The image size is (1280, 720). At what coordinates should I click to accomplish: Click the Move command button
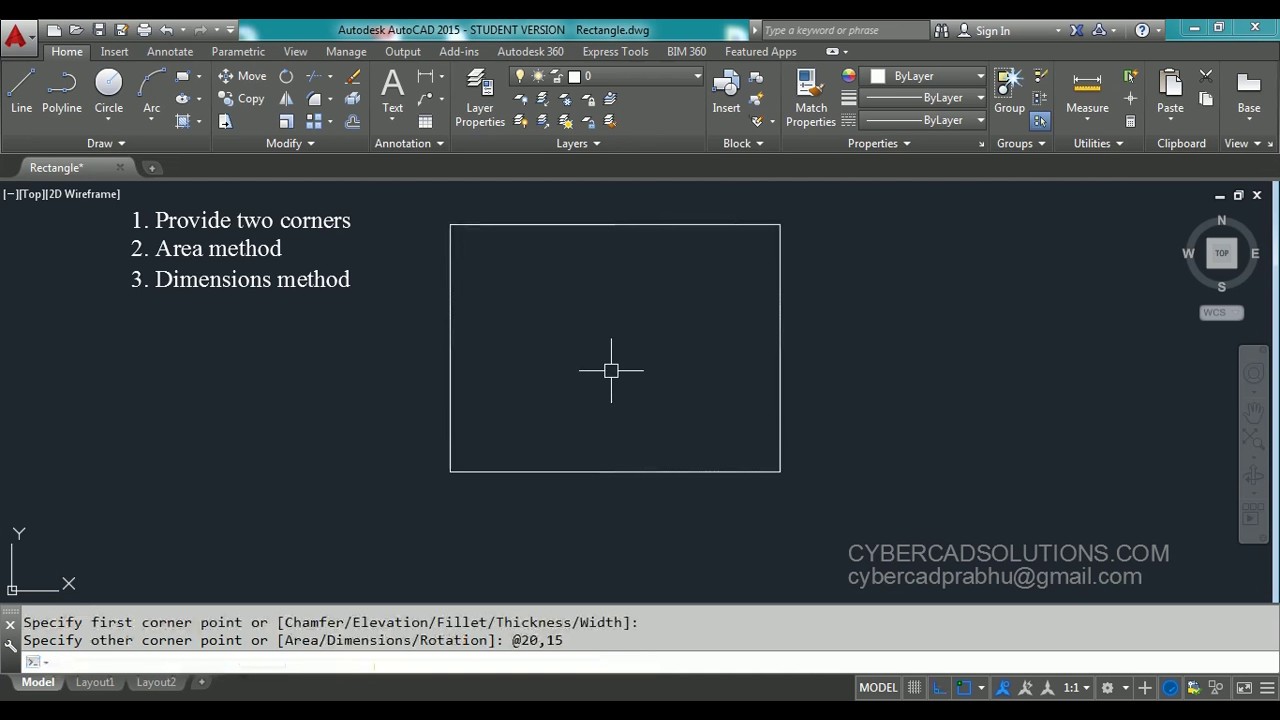point(242,76)
